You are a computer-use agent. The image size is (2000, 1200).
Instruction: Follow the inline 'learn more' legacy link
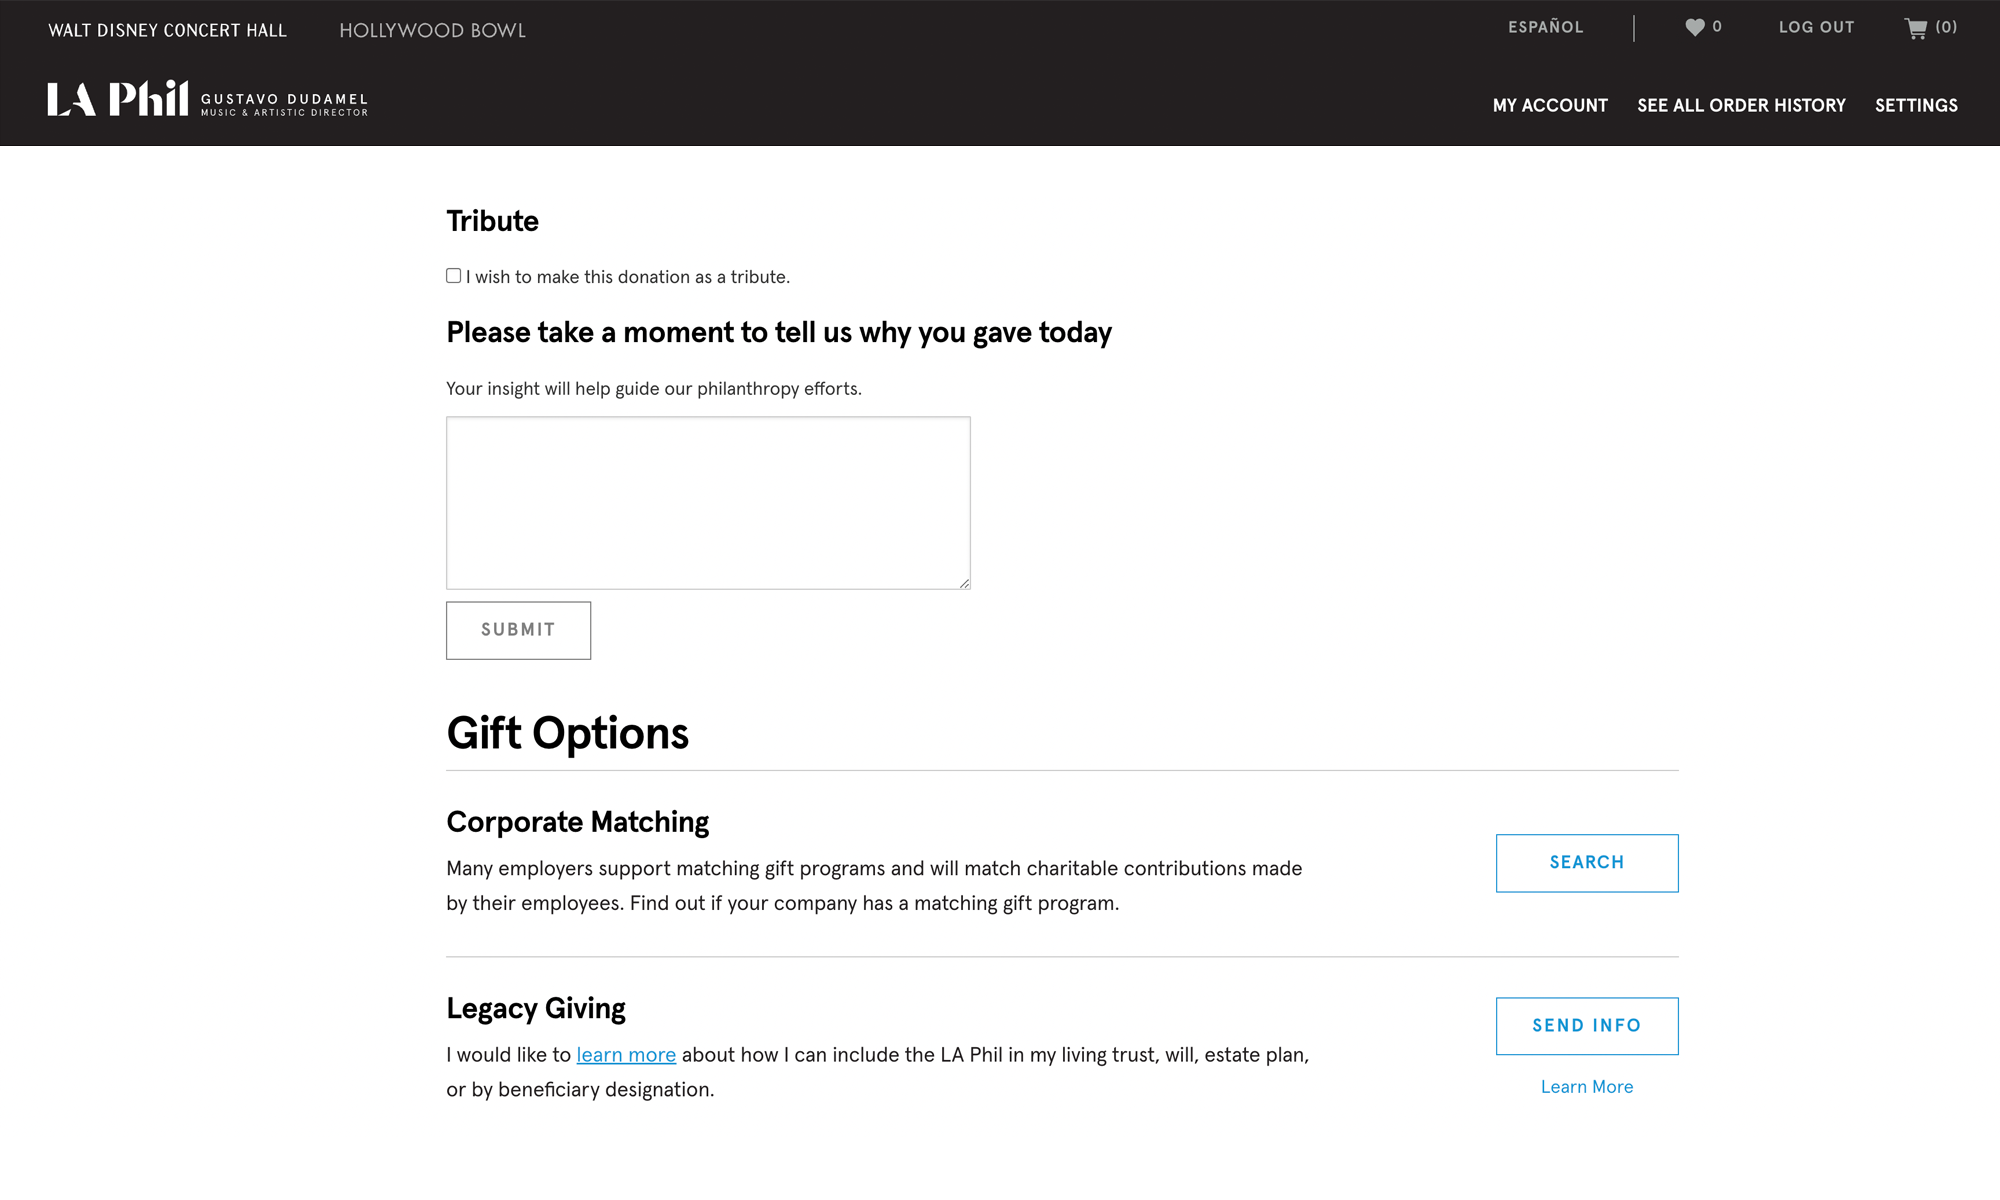tap(625, 1055)
